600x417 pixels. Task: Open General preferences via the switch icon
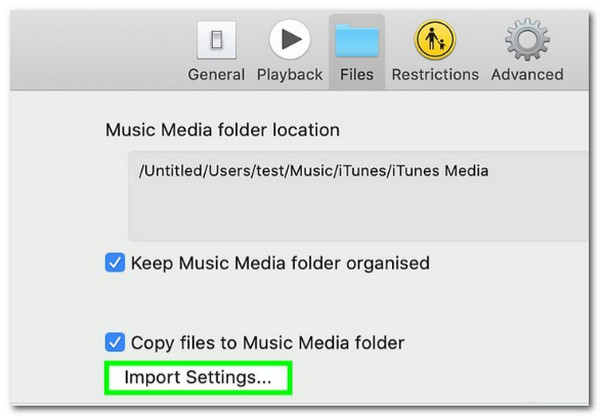(217, 40)
